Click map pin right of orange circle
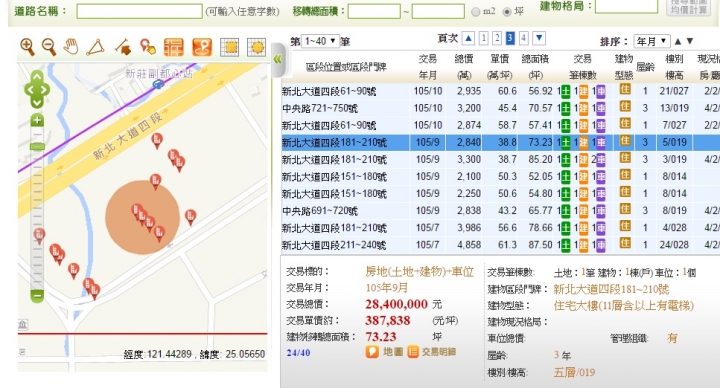 (x=191, y=217)
